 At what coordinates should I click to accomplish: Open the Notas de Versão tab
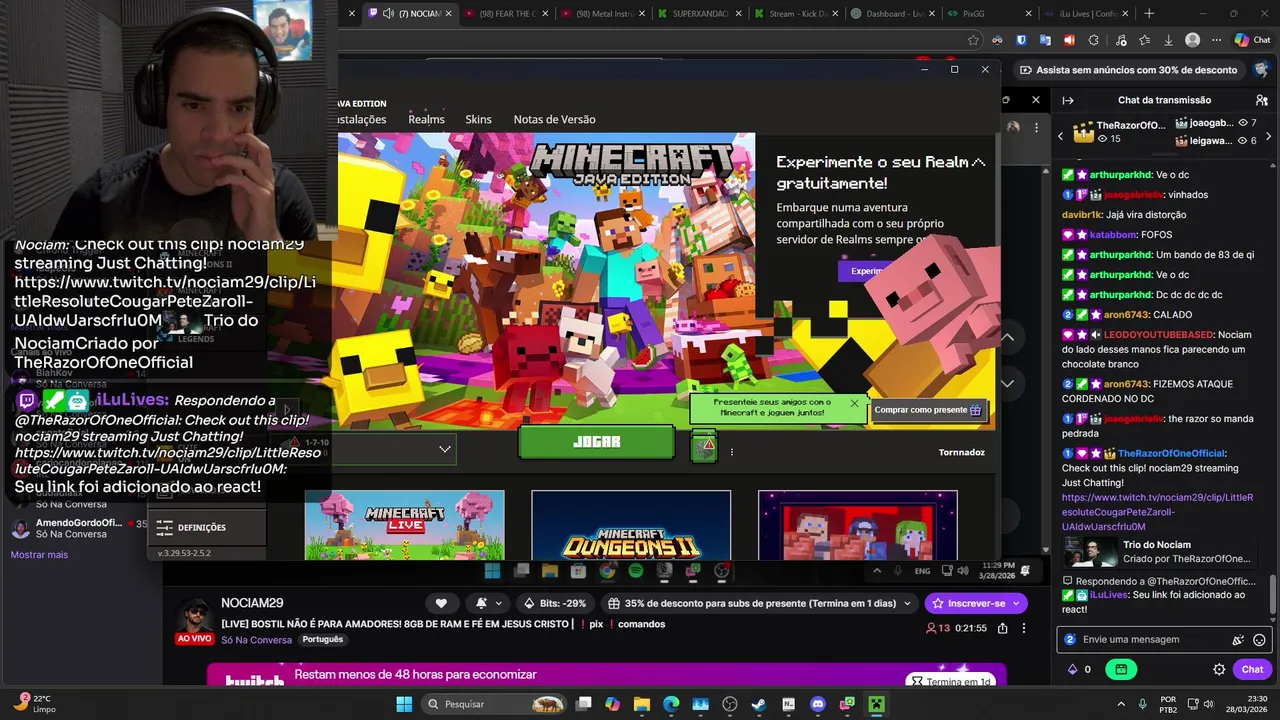pos(554,119)
